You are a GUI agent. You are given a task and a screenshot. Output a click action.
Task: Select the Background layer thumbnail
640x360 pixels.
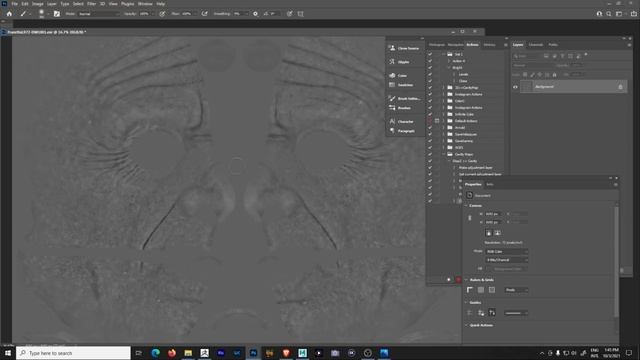coord(527,87)
